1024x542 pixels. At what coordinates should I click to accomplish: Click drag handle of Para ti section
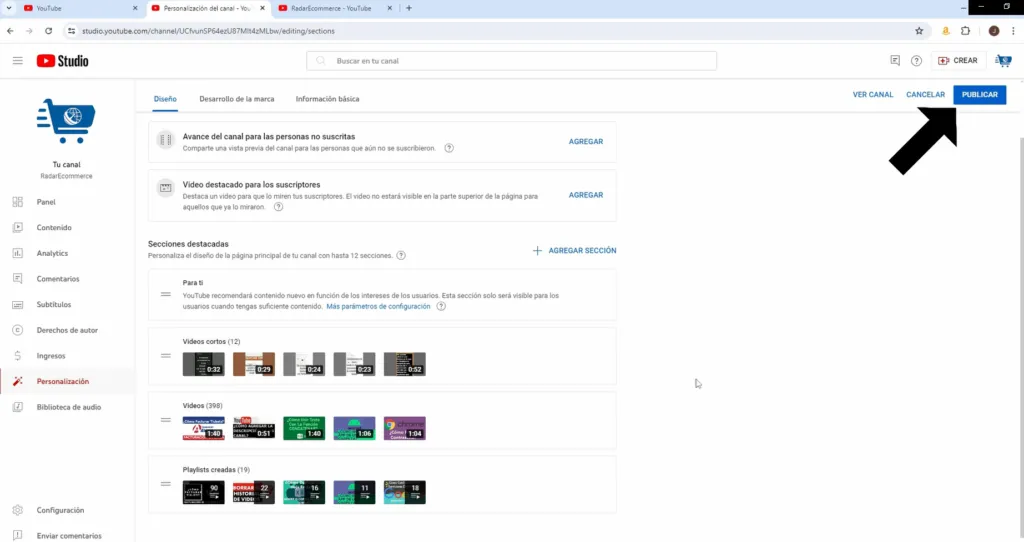click(x=166, y=295)
